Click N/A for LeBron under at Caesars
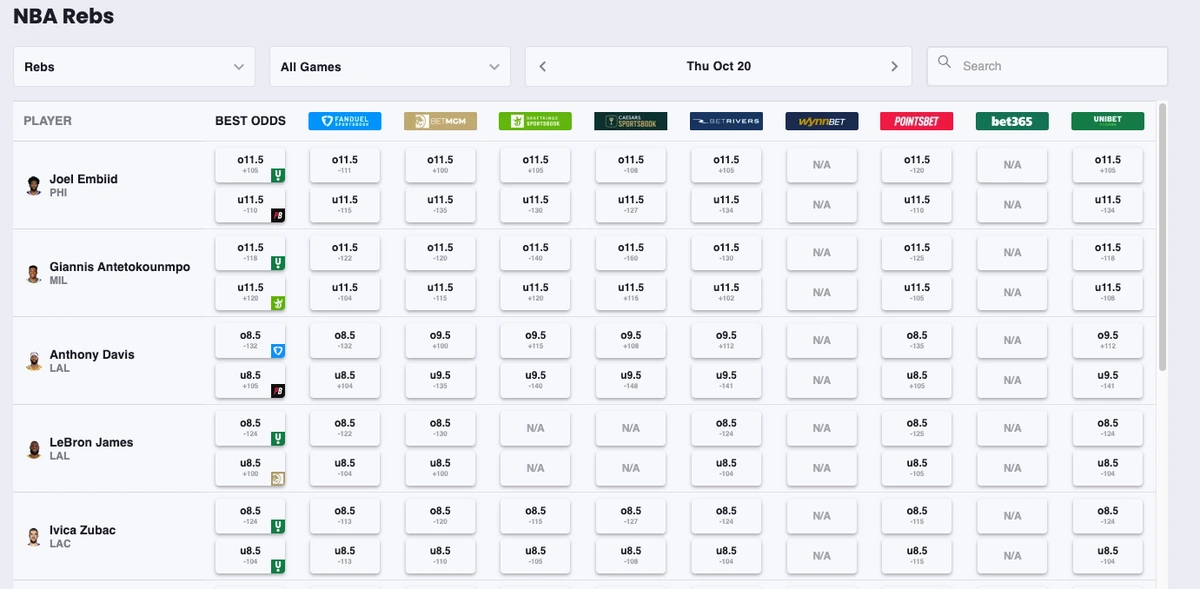Image resolution: width=1200 pixels, height=589 pixels. click(631, 468)
